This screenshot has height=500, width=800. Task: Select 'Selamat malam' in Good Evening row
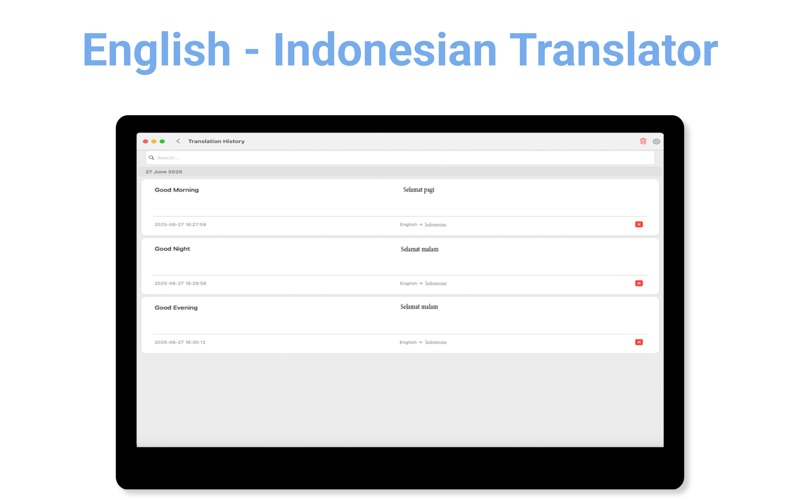[419, 307]
